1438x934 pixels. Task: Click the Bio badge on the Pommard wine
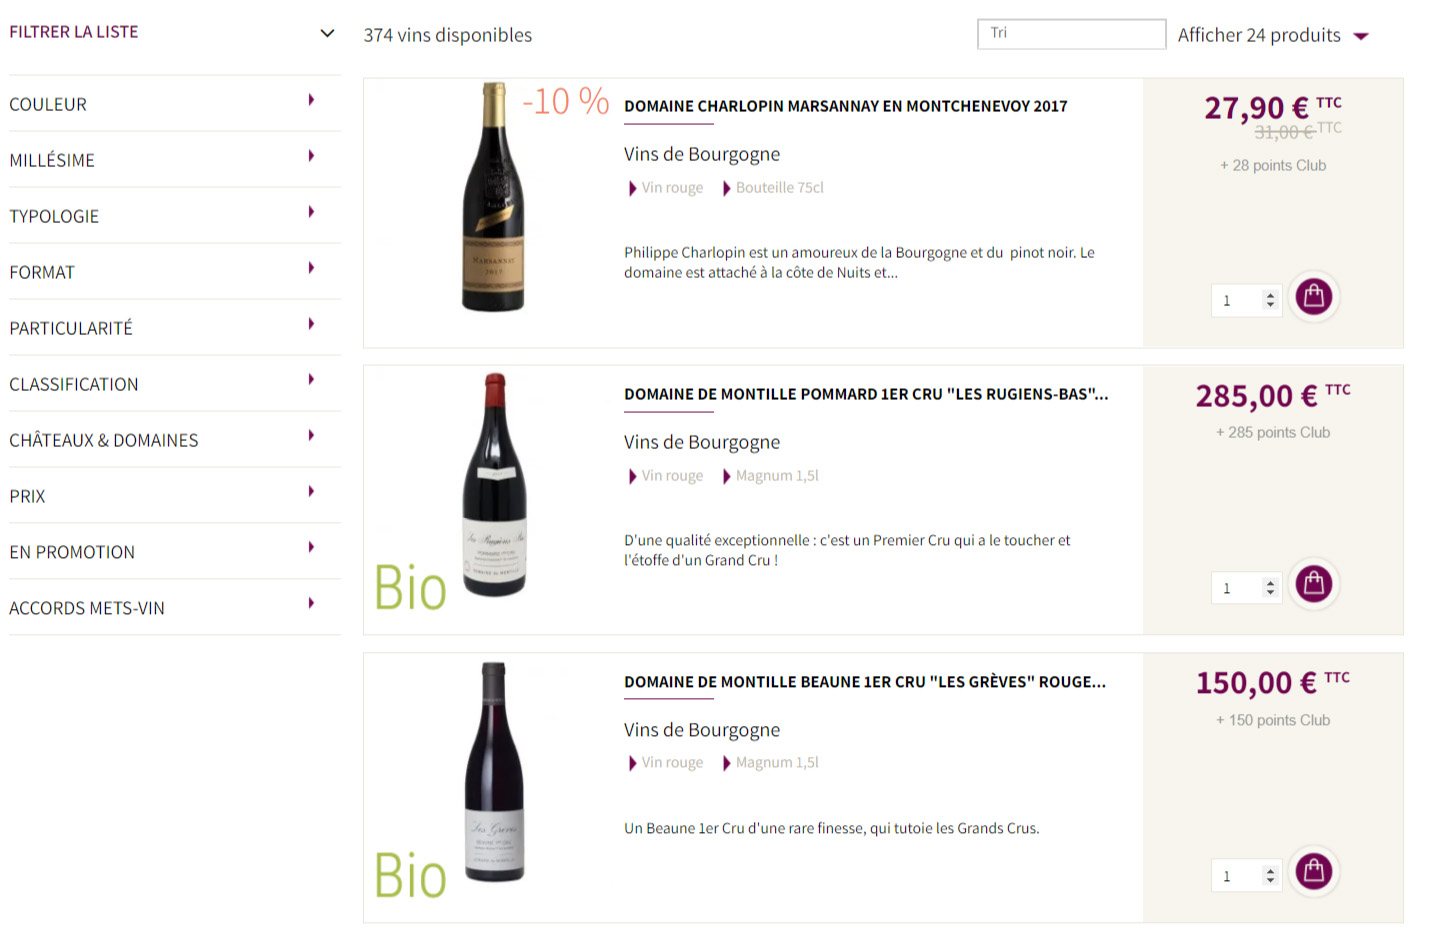point(410,587)
